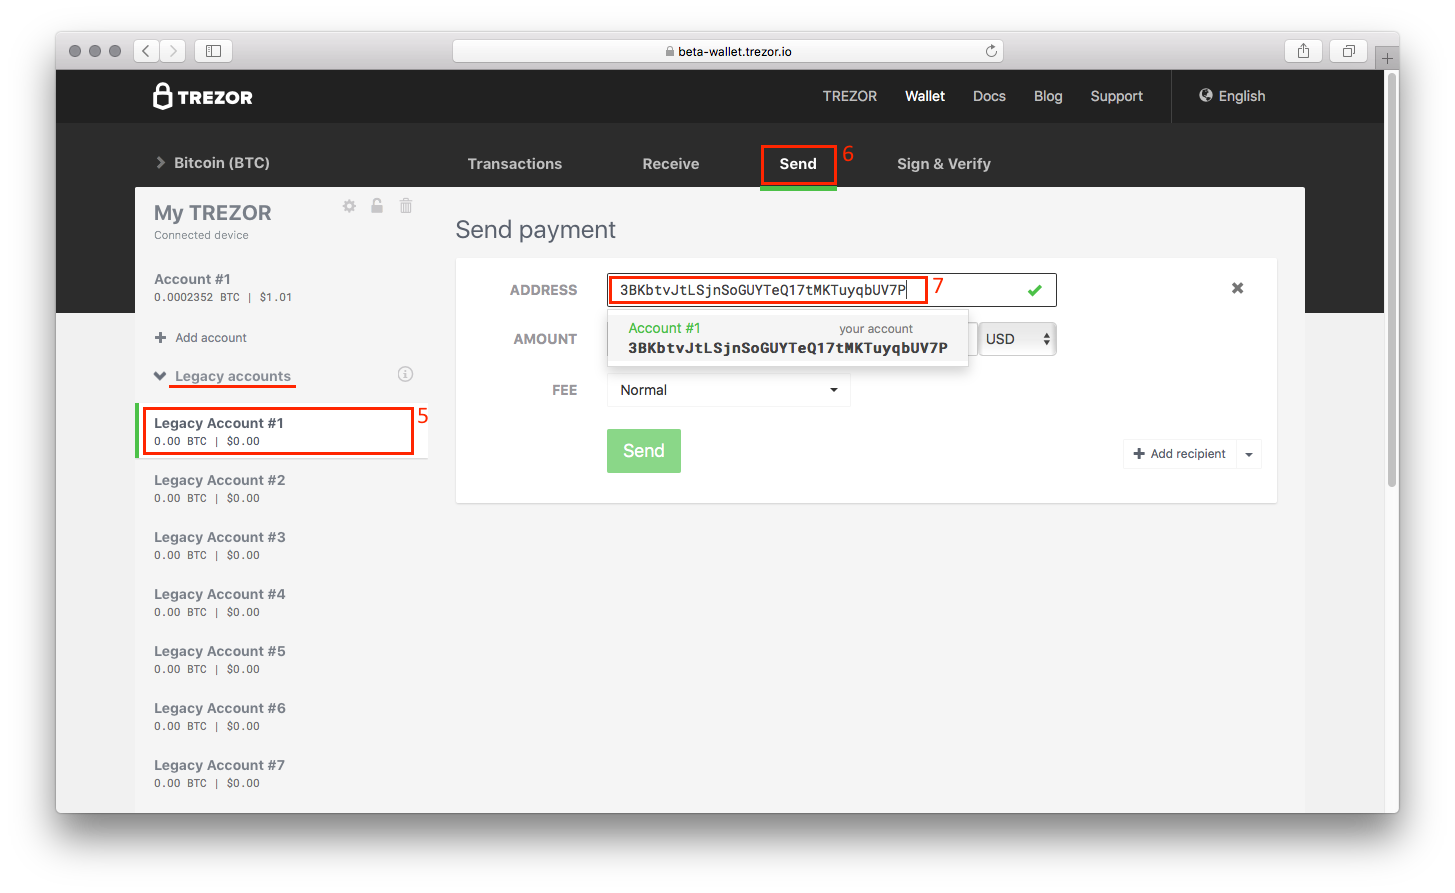Open the Add recipient dropdown arrow
Viewport: 1455px width, 893px height.
coord(1249,454)
